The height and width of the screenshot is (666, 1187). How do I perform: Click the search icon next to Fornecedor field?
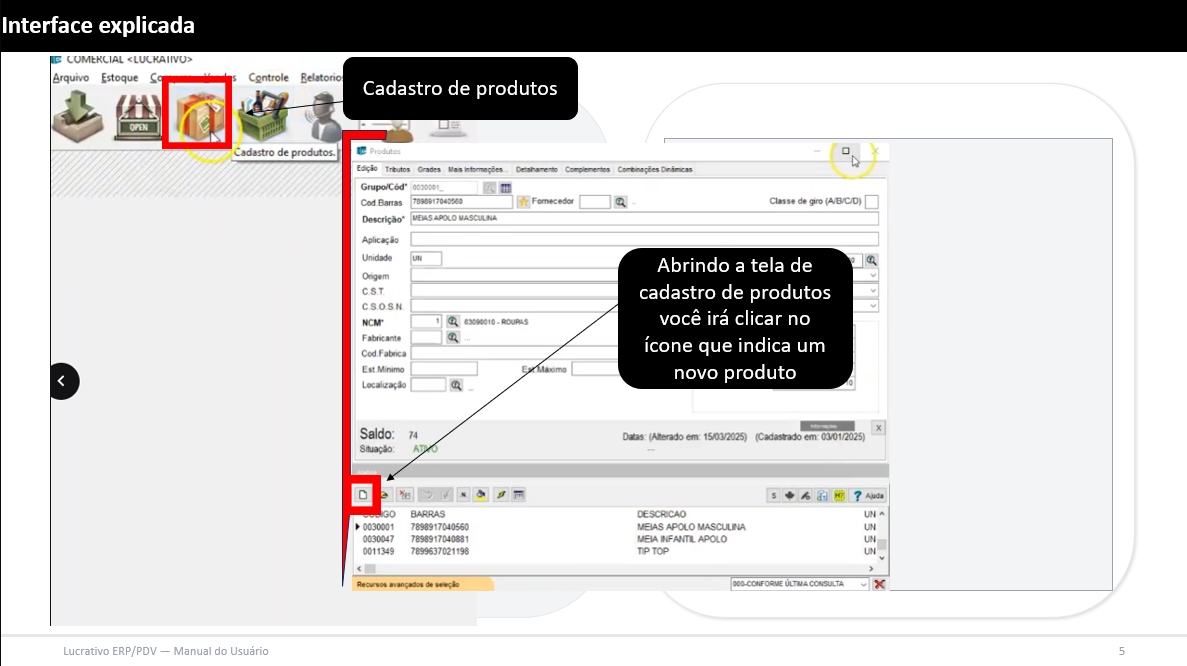click(x=620, y=202)
